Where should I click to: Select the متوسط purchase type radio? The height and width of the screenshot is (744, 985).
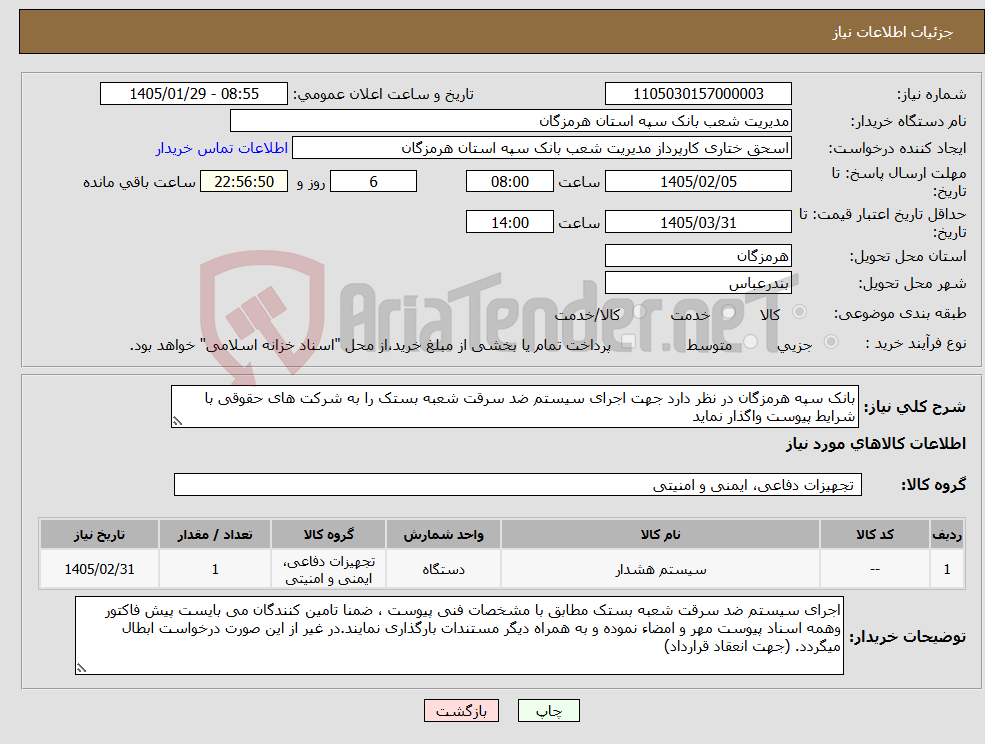(x=751, y=342)
